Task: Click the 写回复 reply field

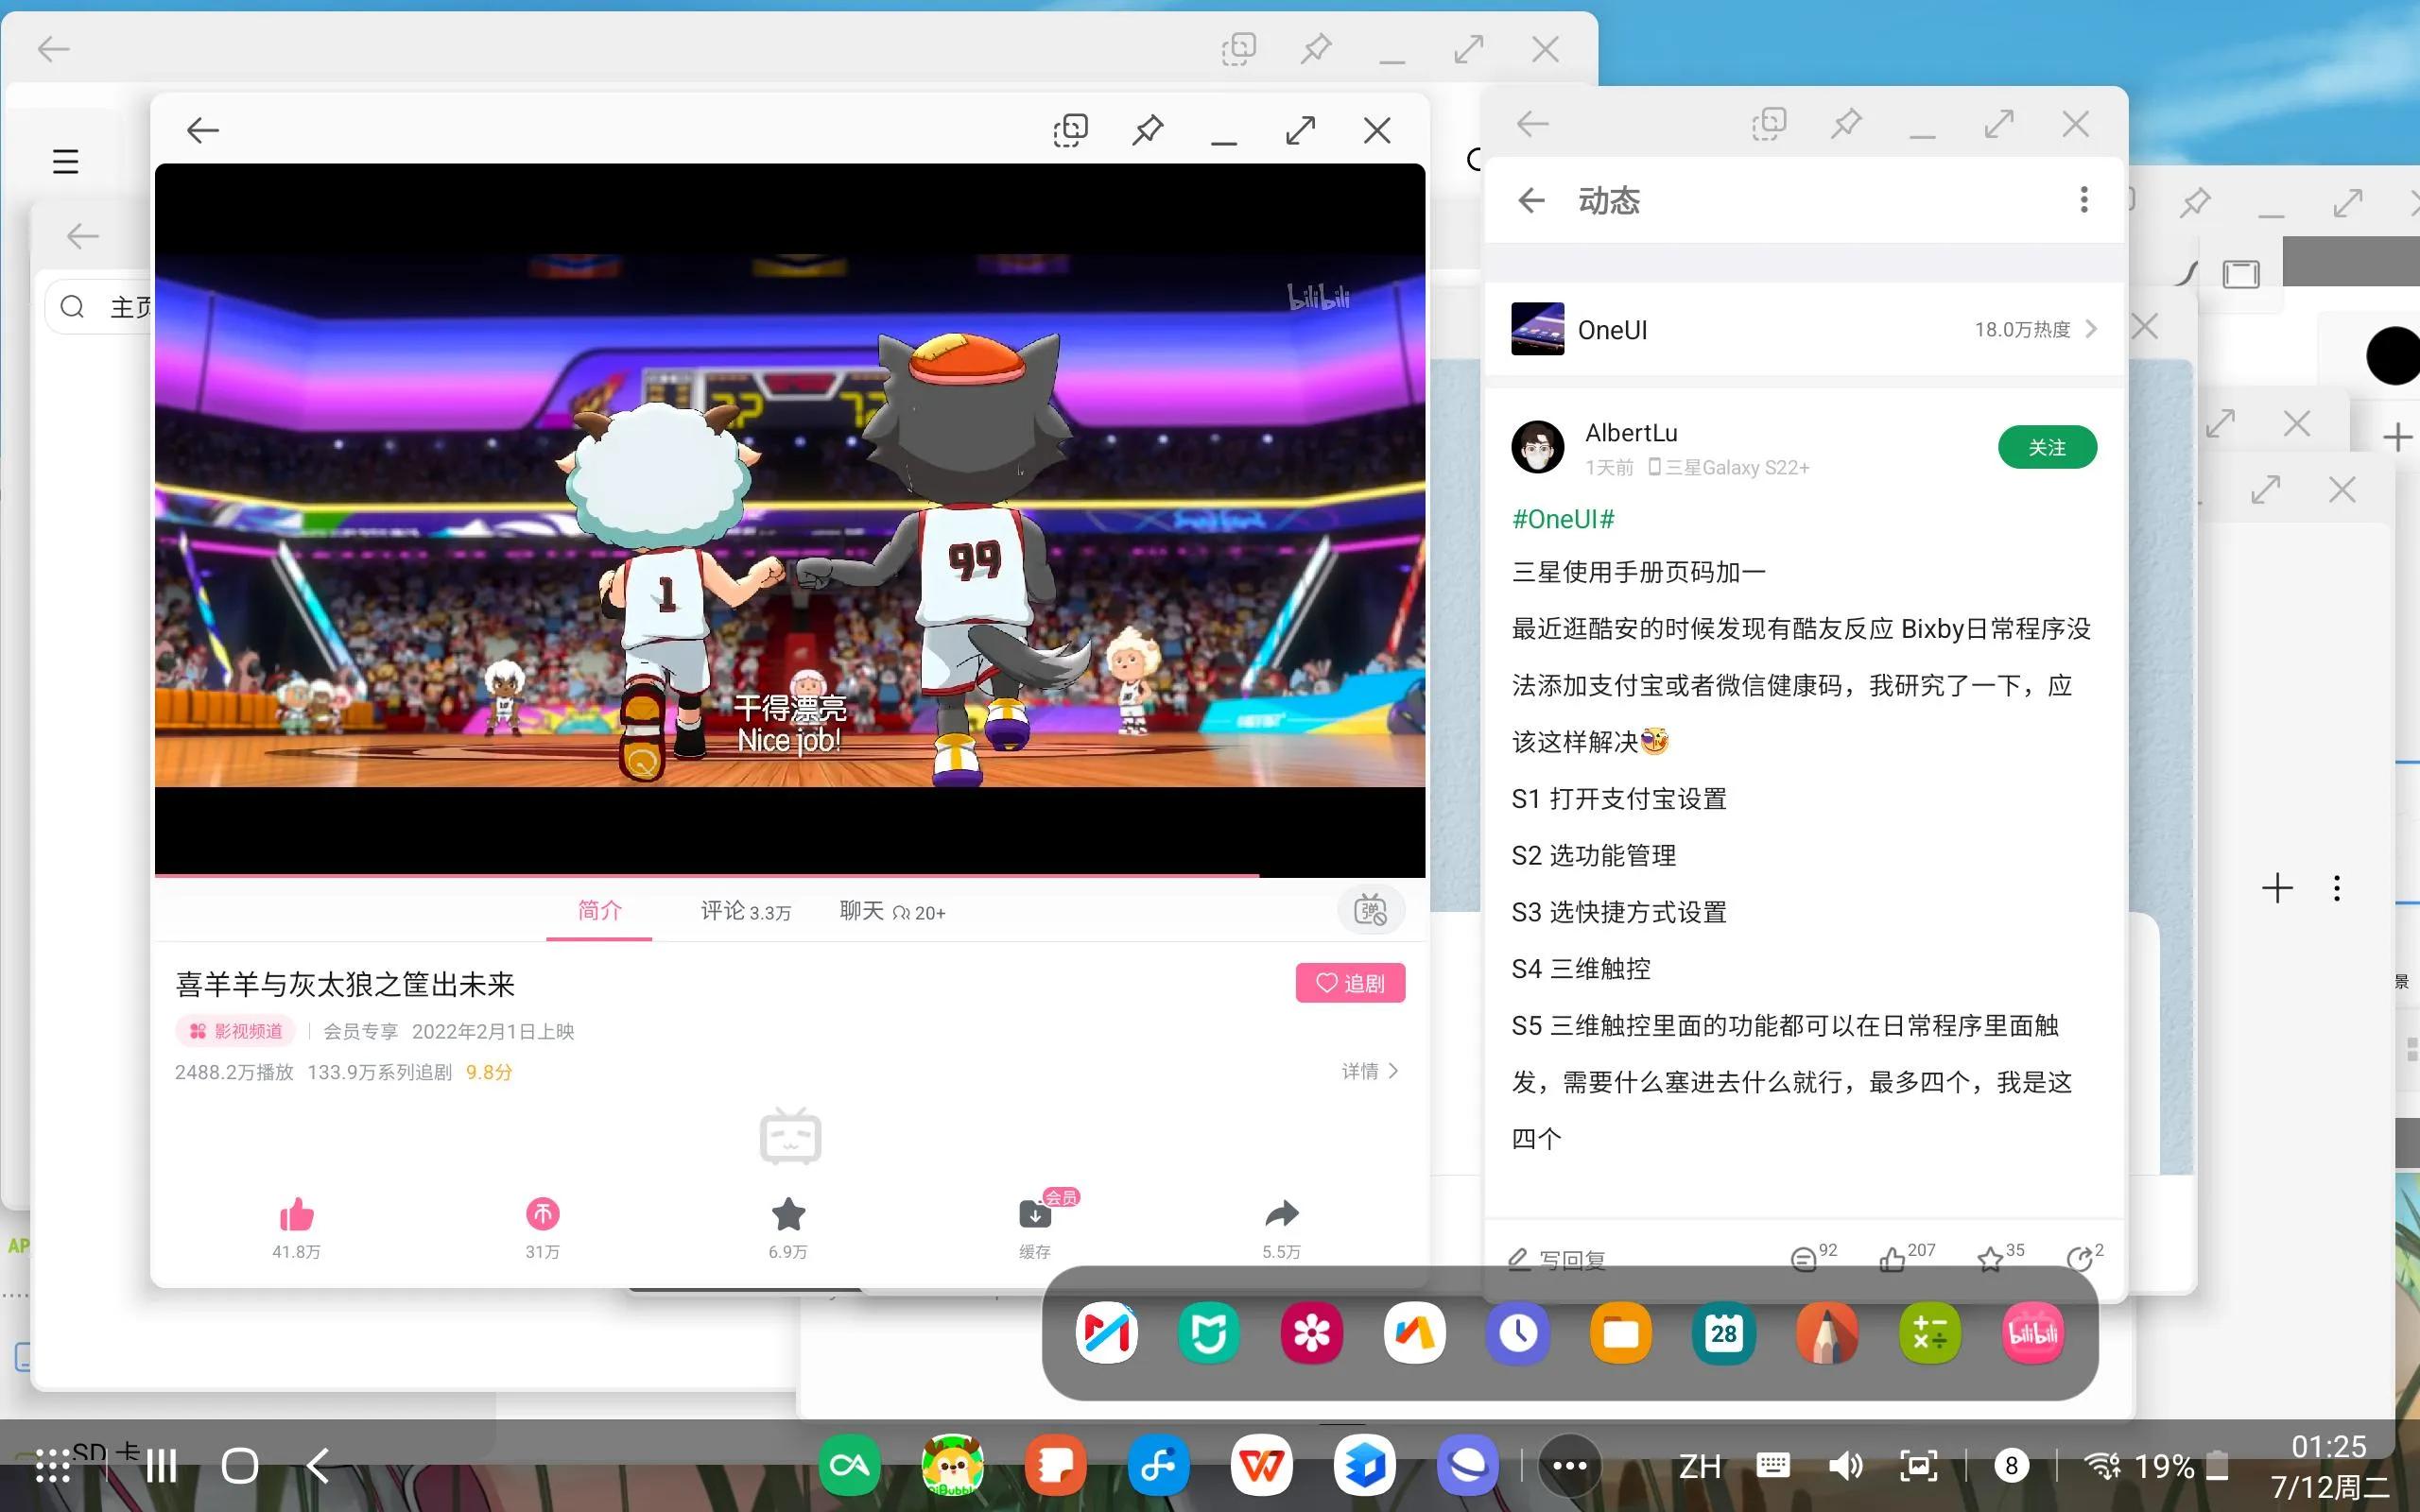Action: (x=1558, y=1259)
